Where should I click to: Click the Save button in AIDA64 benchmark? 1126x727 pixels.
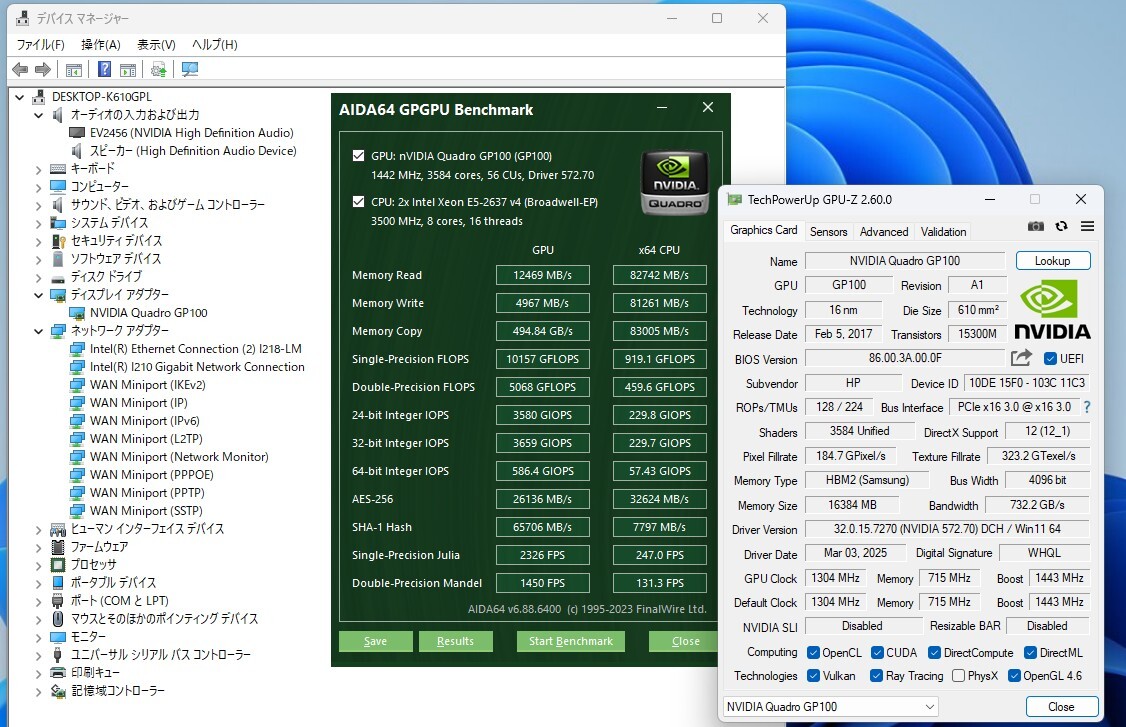[376, 641]
